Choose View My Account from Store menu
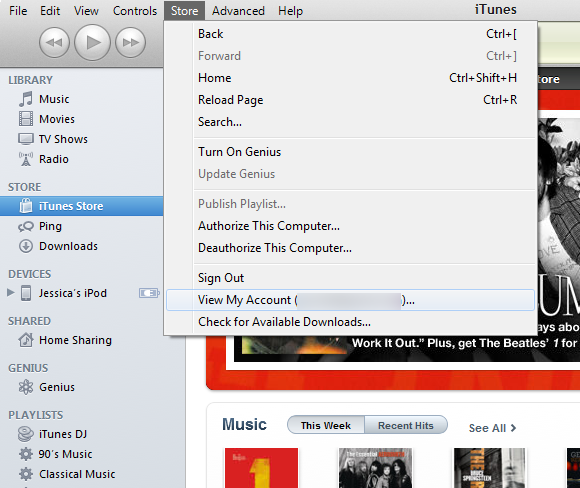580x488 pixels. pyautogui.click(x=350, y=300)
